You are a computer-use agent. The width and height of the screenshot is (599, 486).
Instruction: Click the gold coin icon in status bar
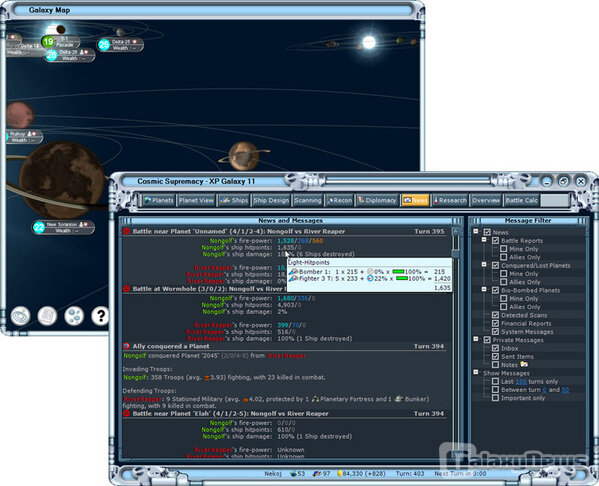pyautogui.click(x=340, y=473)
